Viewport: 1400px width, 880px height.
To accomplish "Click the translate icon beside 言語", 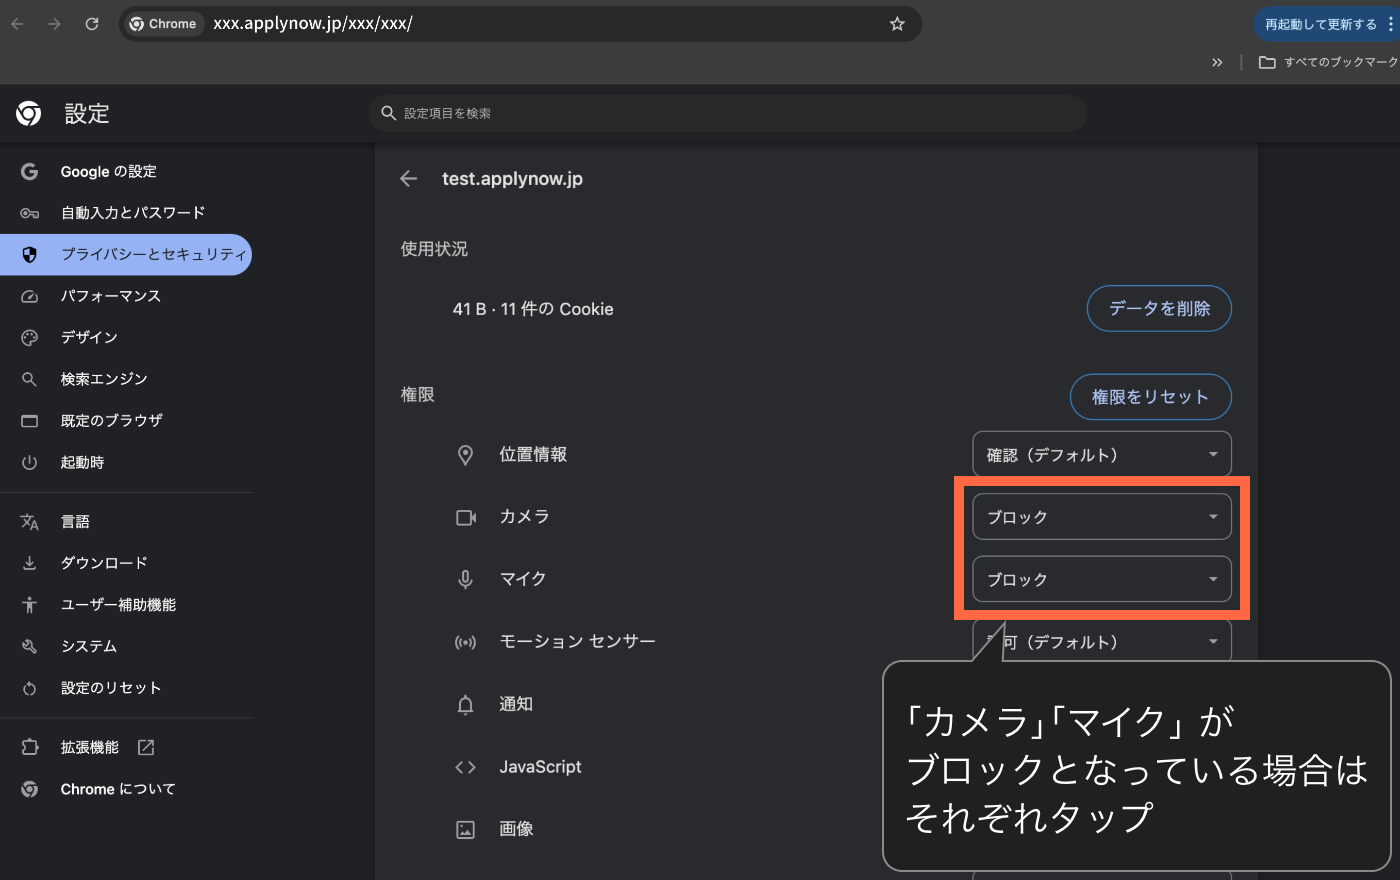I will tap(29, 522).
